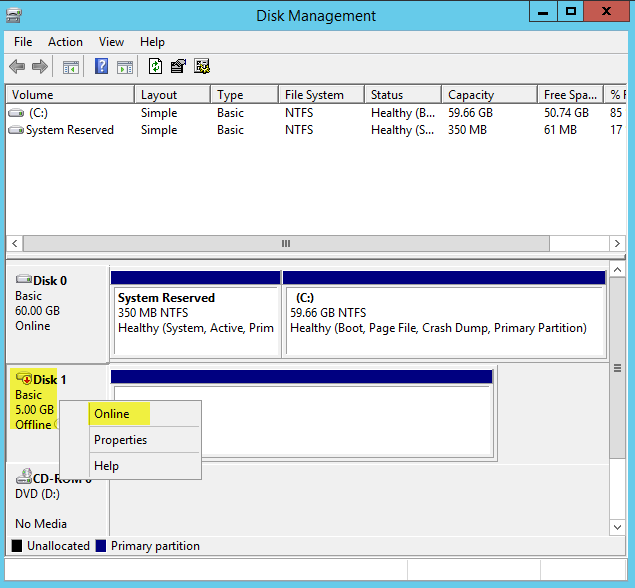Click the Primary partition legend blue swatch
The image size is (635, 588).
pyautogui.click(x=101, y=546)
